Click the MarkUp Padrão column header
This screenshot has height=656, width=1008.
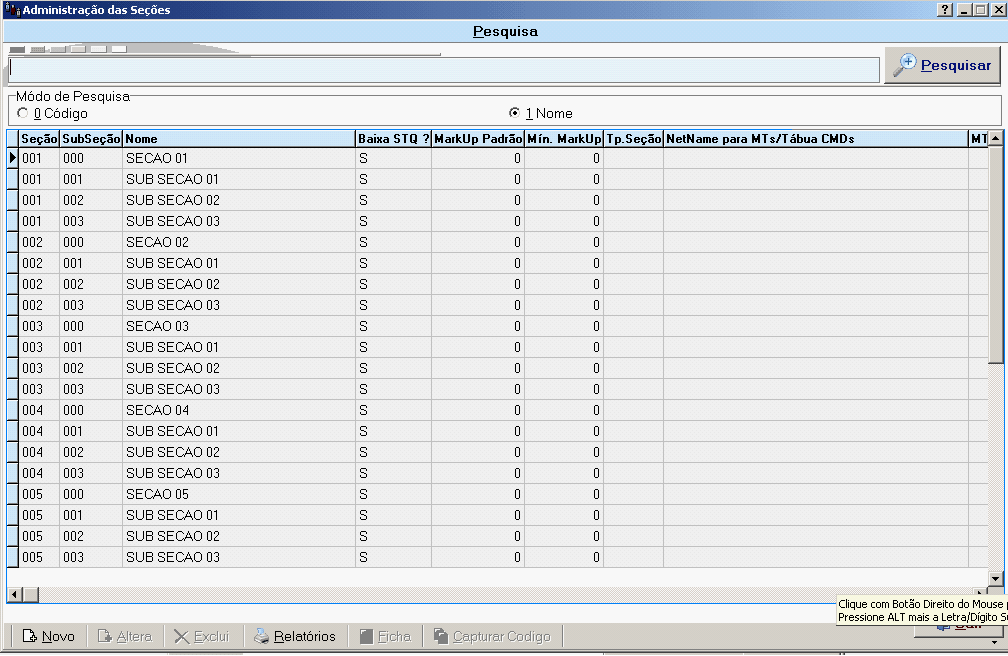point(478,139)
